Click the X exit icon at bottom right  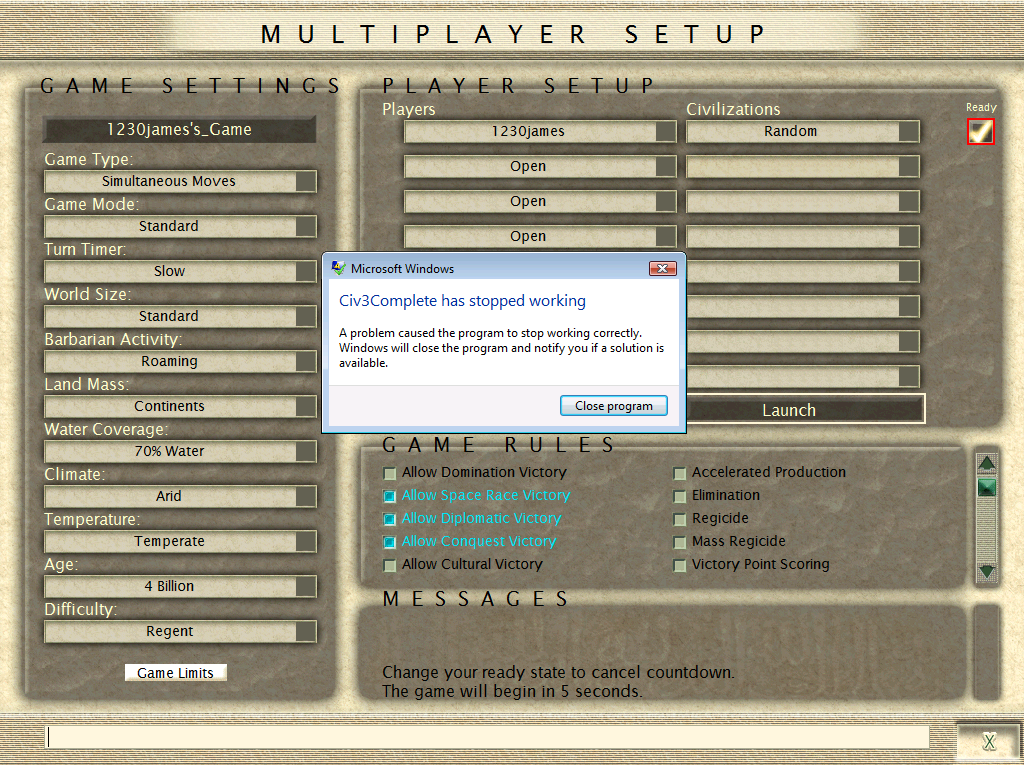(x=989, y=741)
